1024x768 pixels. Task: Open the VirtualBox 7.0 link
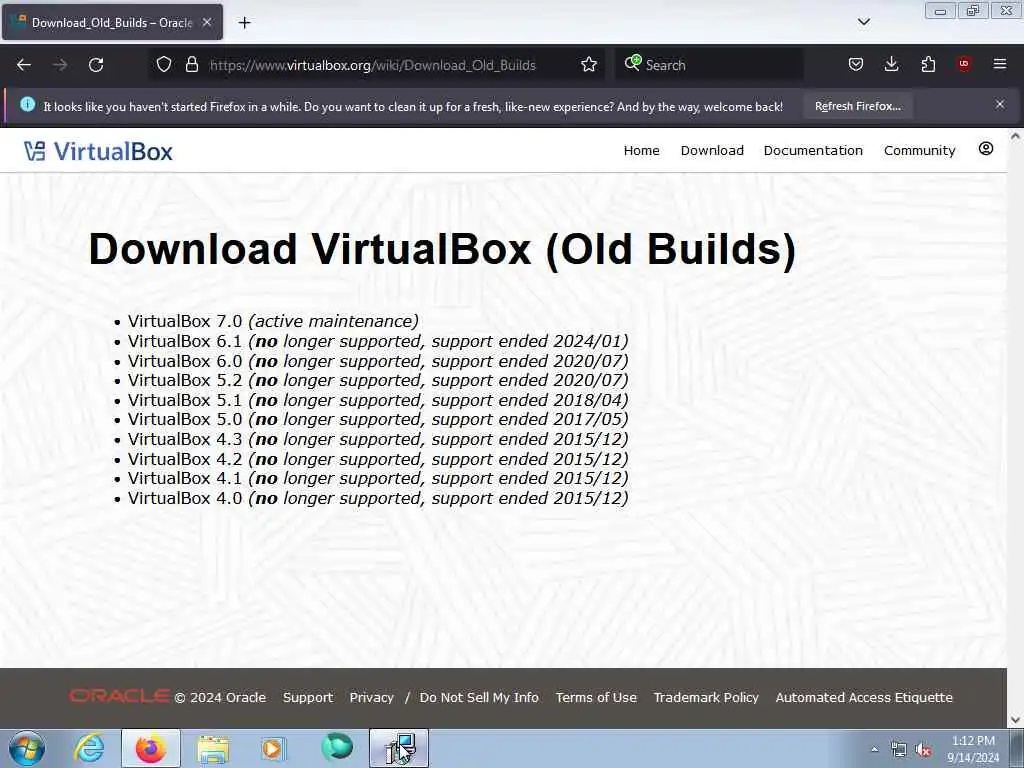click(185, 321)
